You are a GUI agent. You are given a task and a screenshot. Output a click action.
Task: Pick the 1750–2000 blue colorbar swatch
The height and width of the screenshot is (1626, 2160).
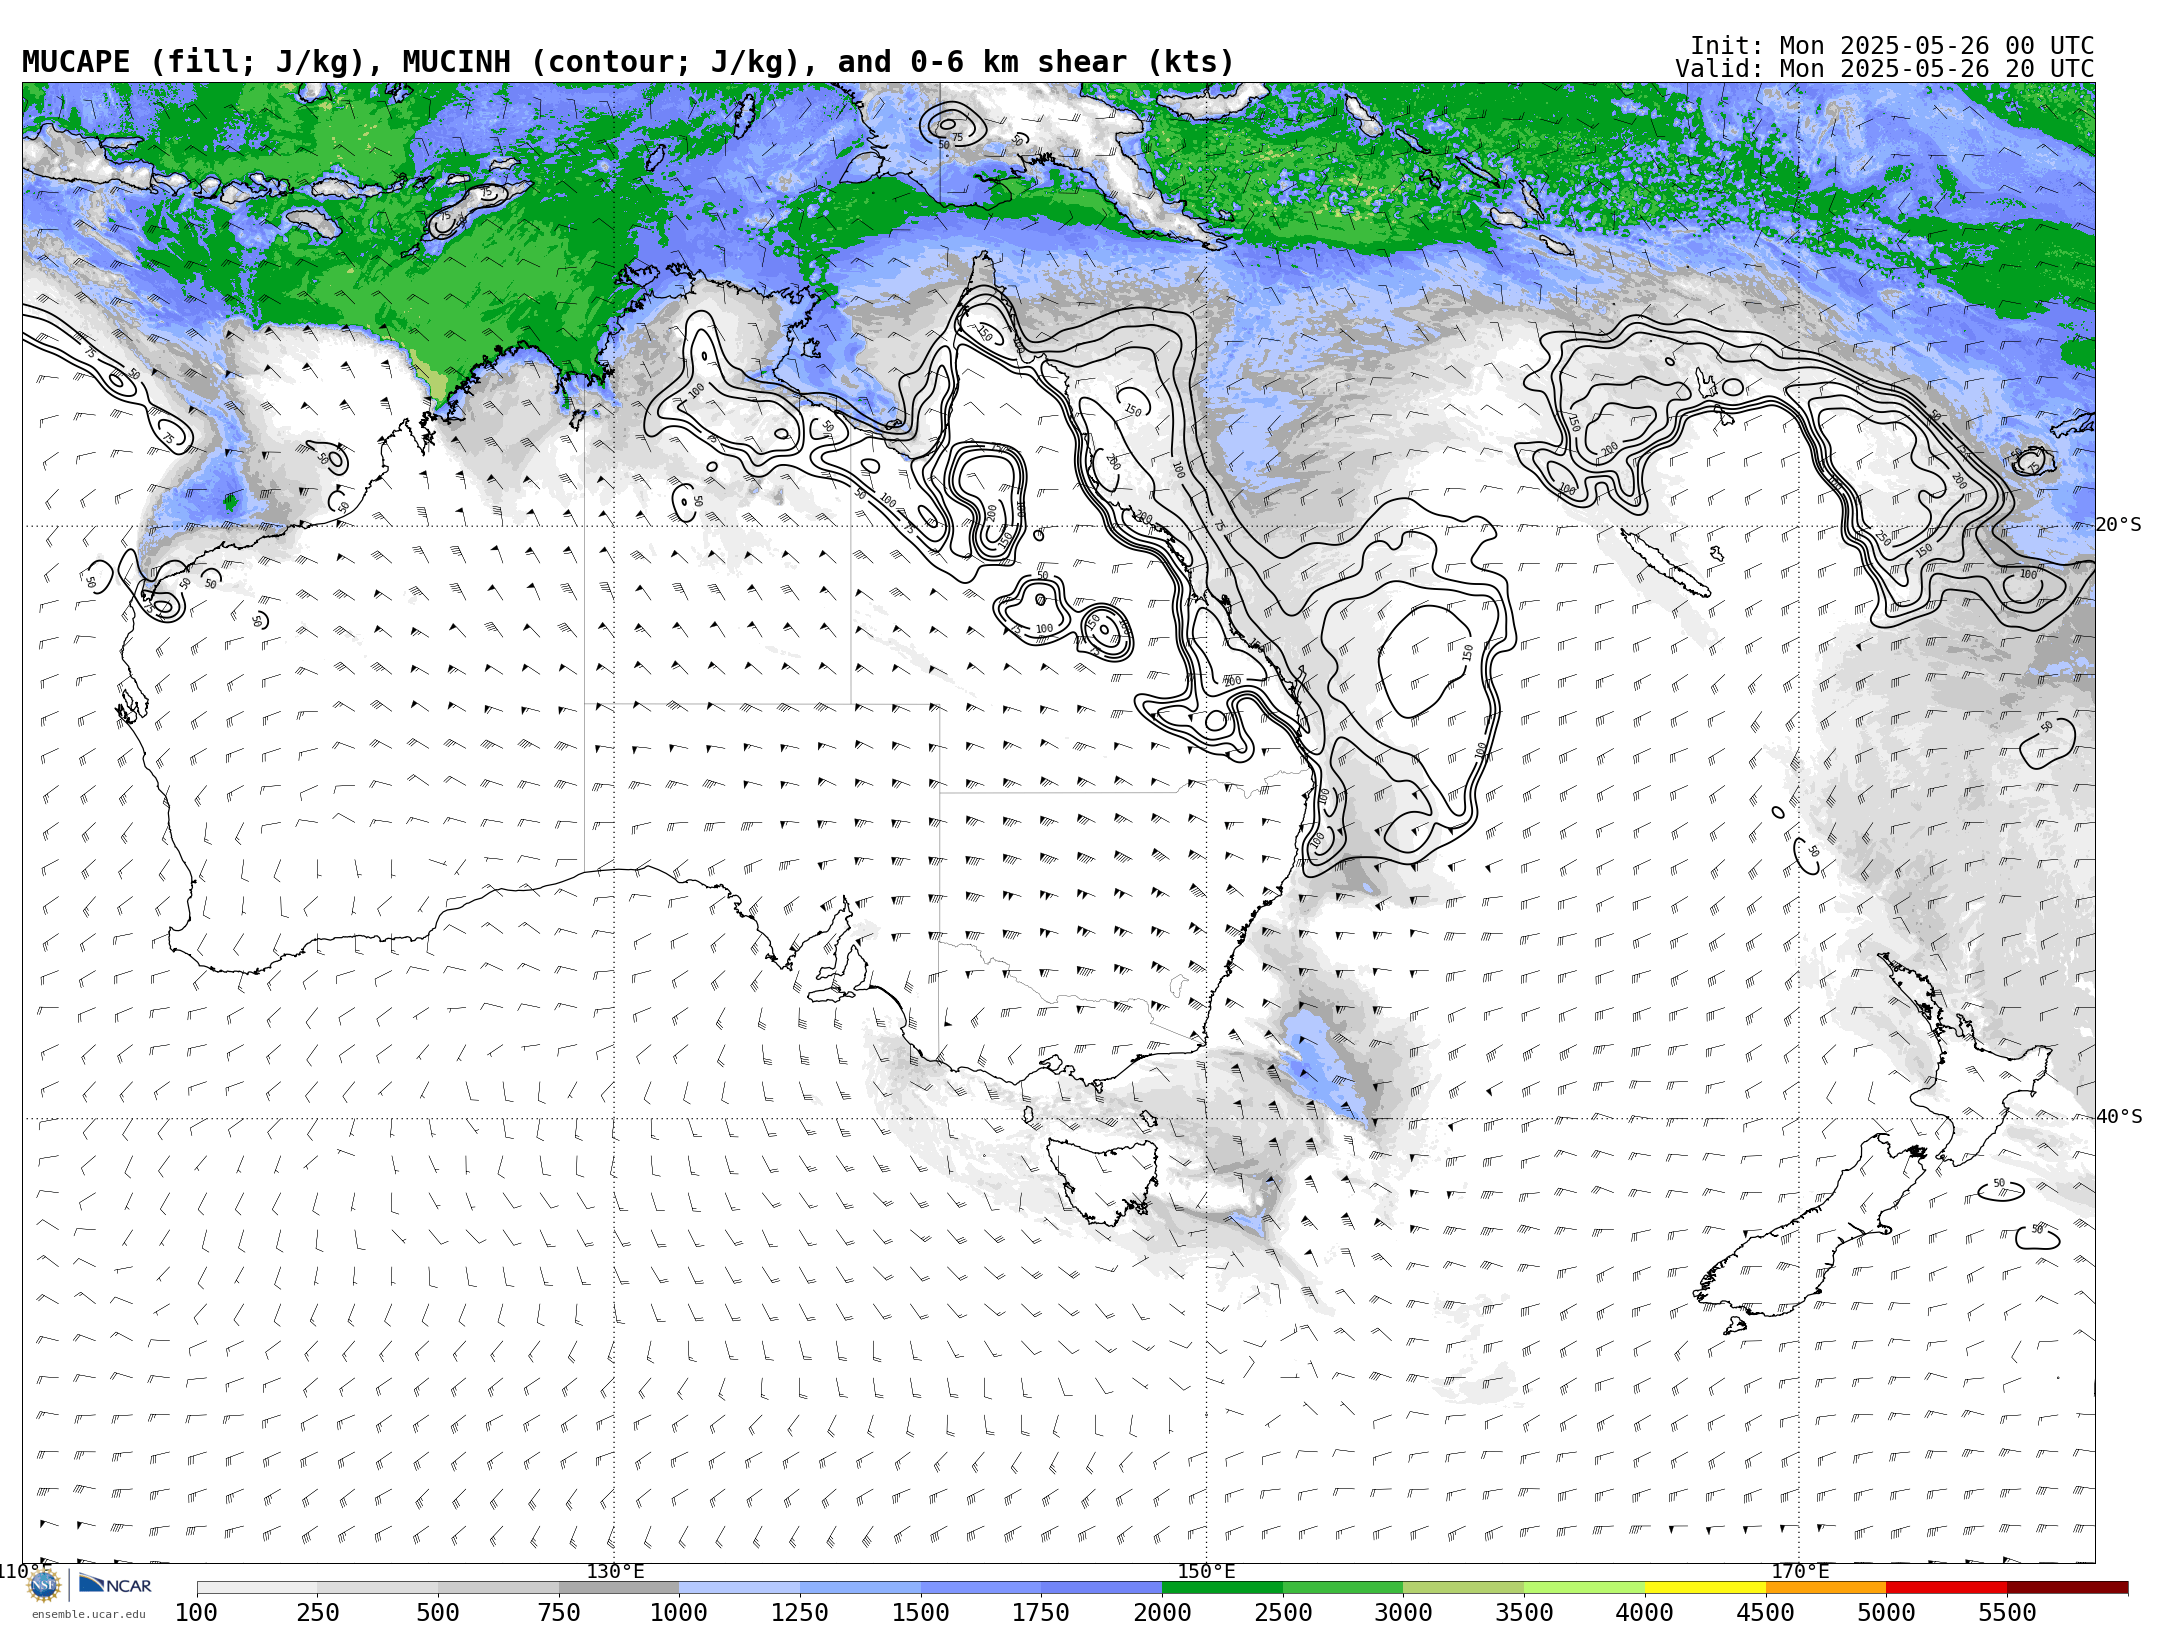pyautogui.click(x=1102, y=1588)
